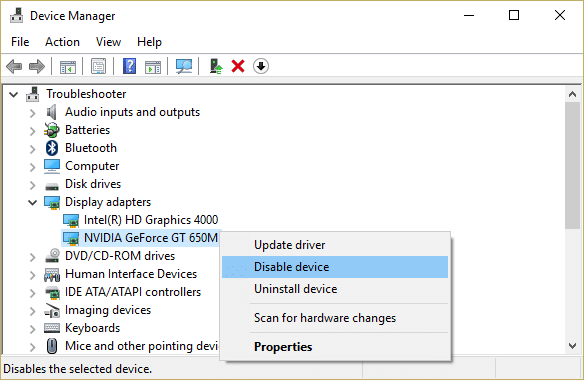Click the Batteries category icon
584x380 pixels.
point(51,130)
